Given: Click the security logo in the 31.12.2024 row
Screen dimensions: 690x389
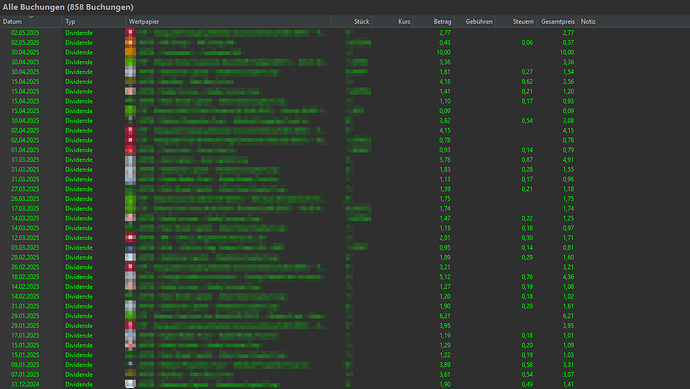Looking at the screenshot, I should coord(130,384).
